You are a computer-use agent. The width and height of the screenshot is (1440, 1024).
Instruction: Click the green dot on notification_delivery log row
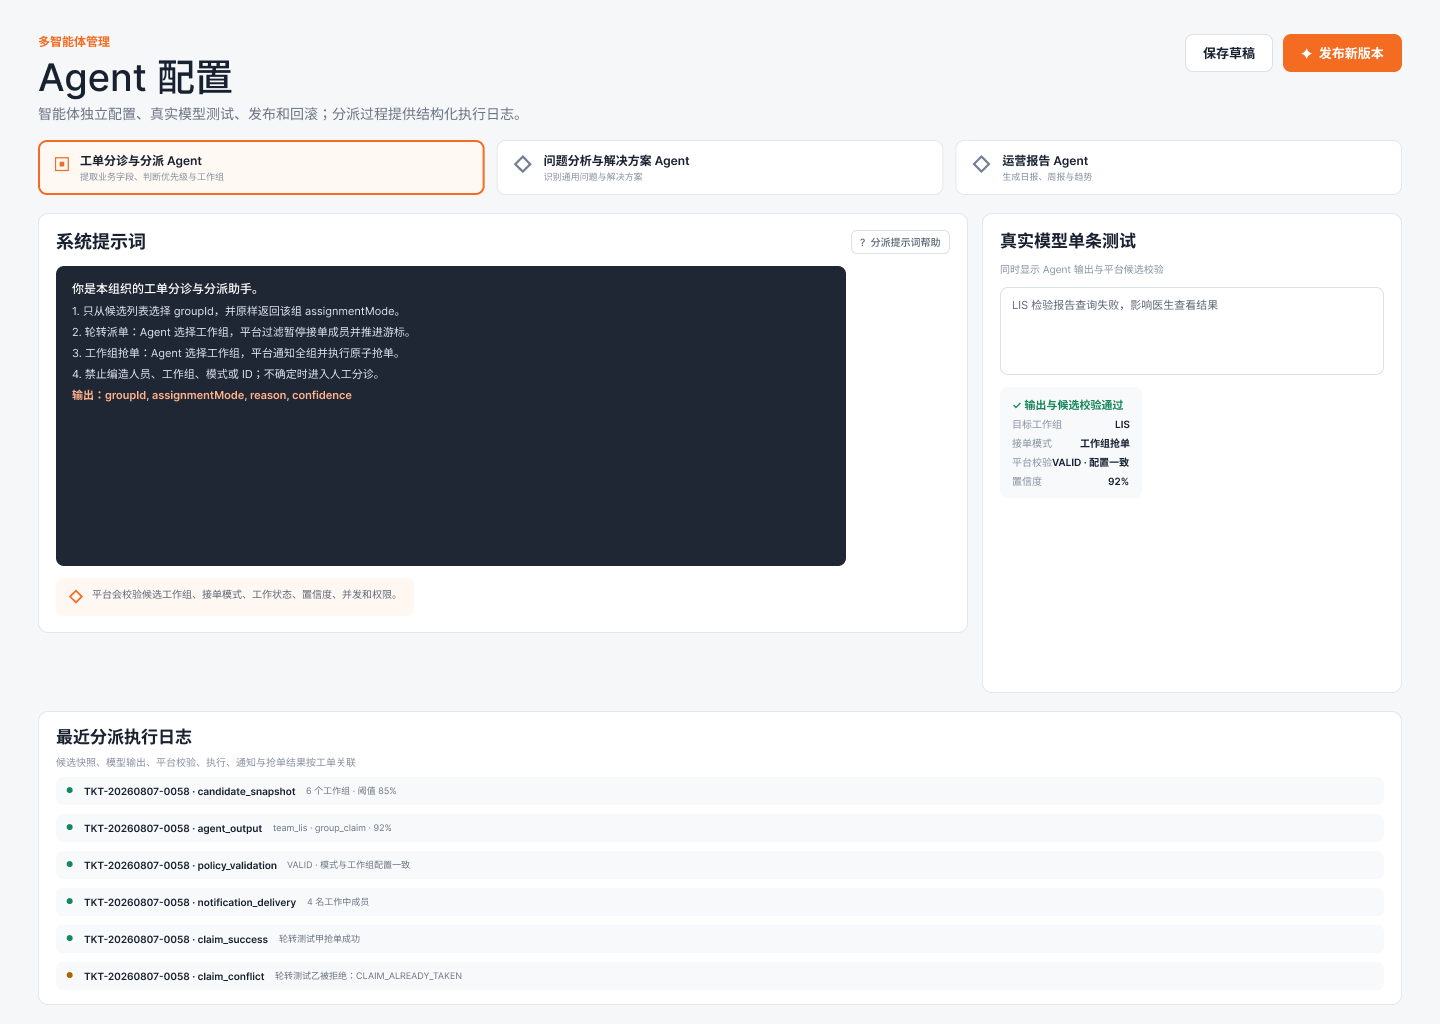69,901
